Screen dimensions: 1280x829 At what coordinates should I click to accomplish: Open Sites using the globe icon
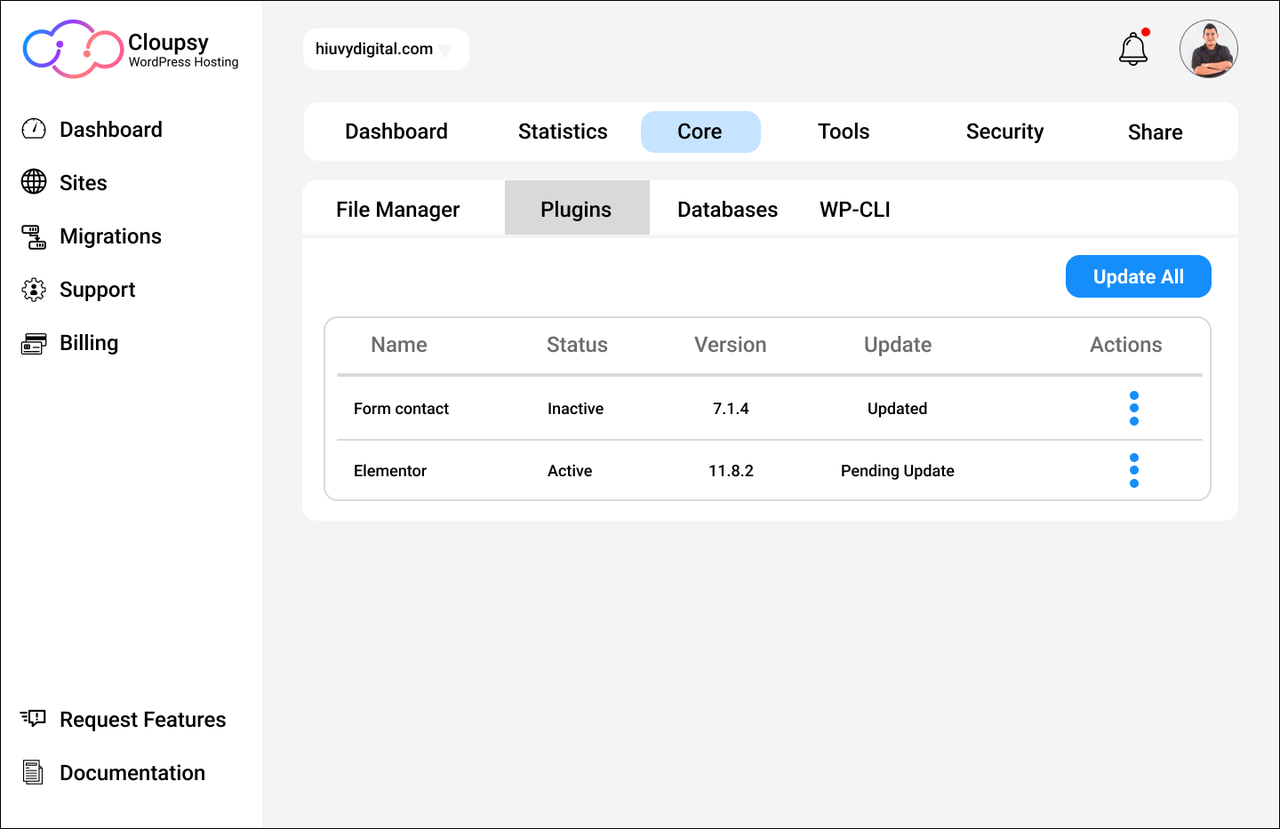pyautogui.click(x=33, y=182)
